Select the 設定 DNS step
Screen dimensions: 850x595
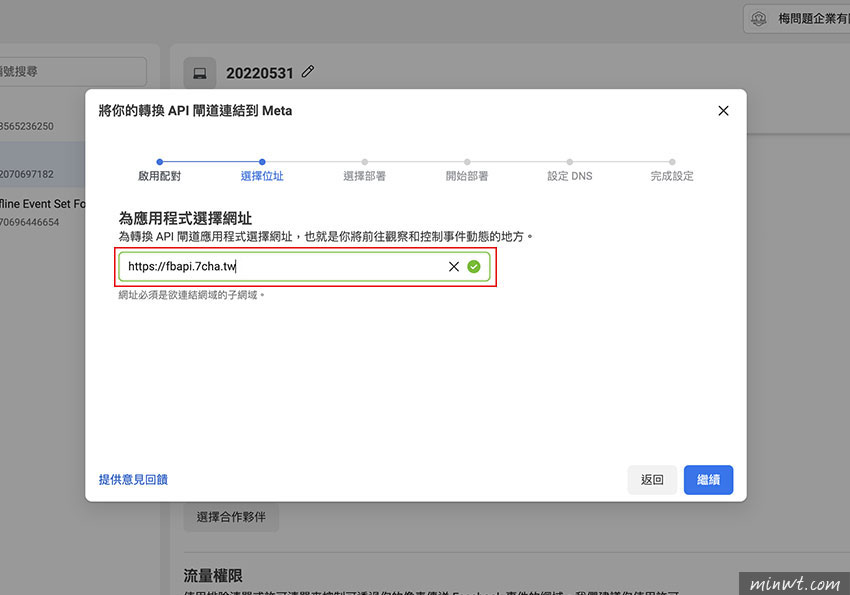tap(570, 176)
